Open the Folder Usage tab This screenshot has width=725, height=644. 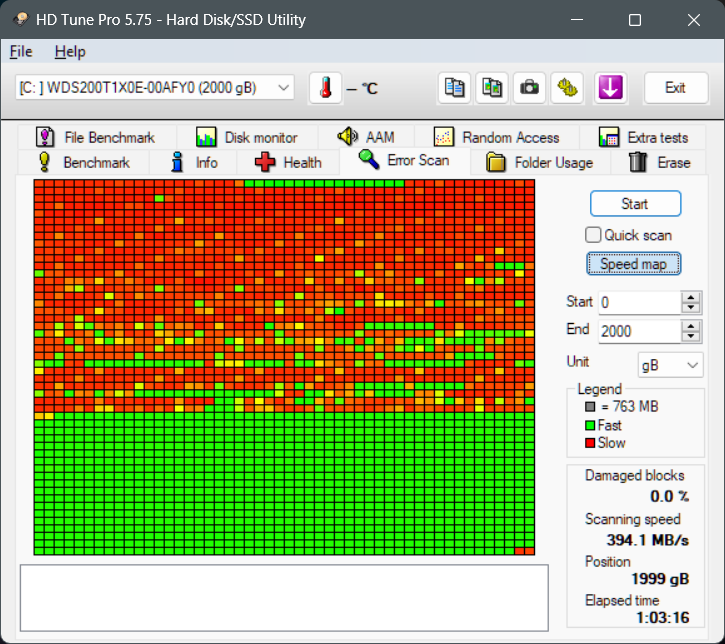tap(540, 162)
